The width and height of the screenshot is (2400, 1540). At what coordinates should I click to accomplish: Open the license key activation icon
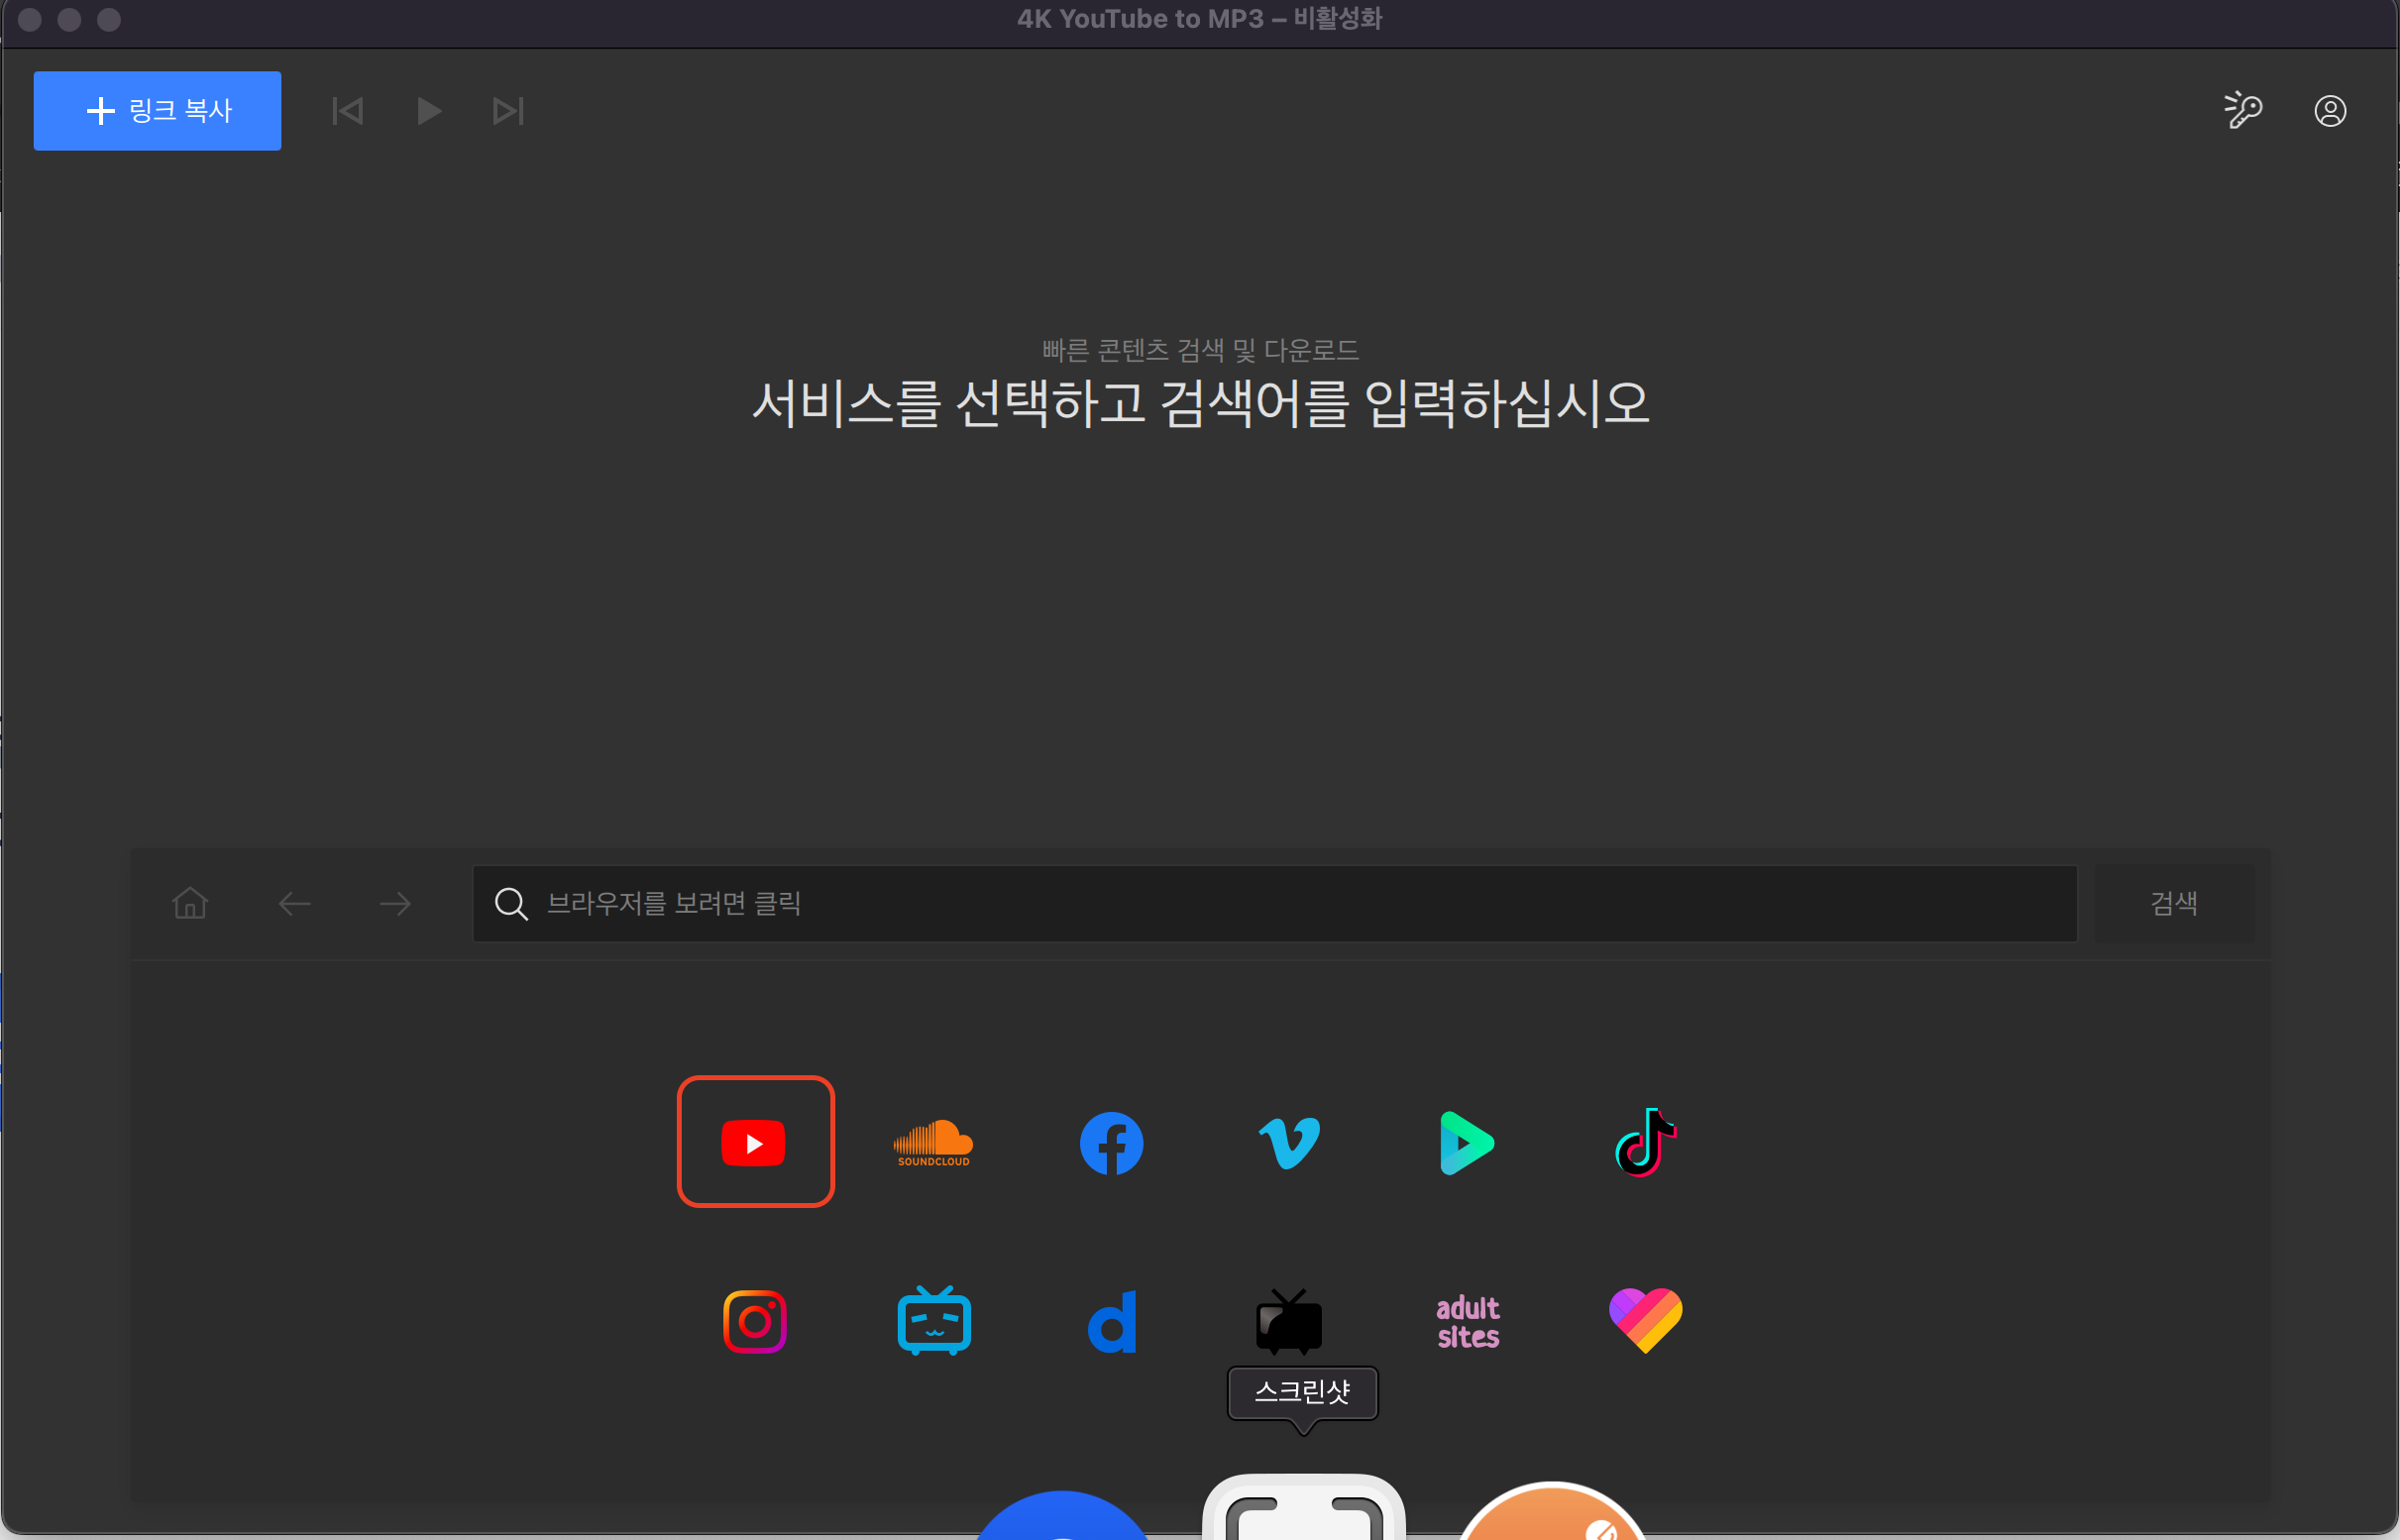coord(2243,110)
